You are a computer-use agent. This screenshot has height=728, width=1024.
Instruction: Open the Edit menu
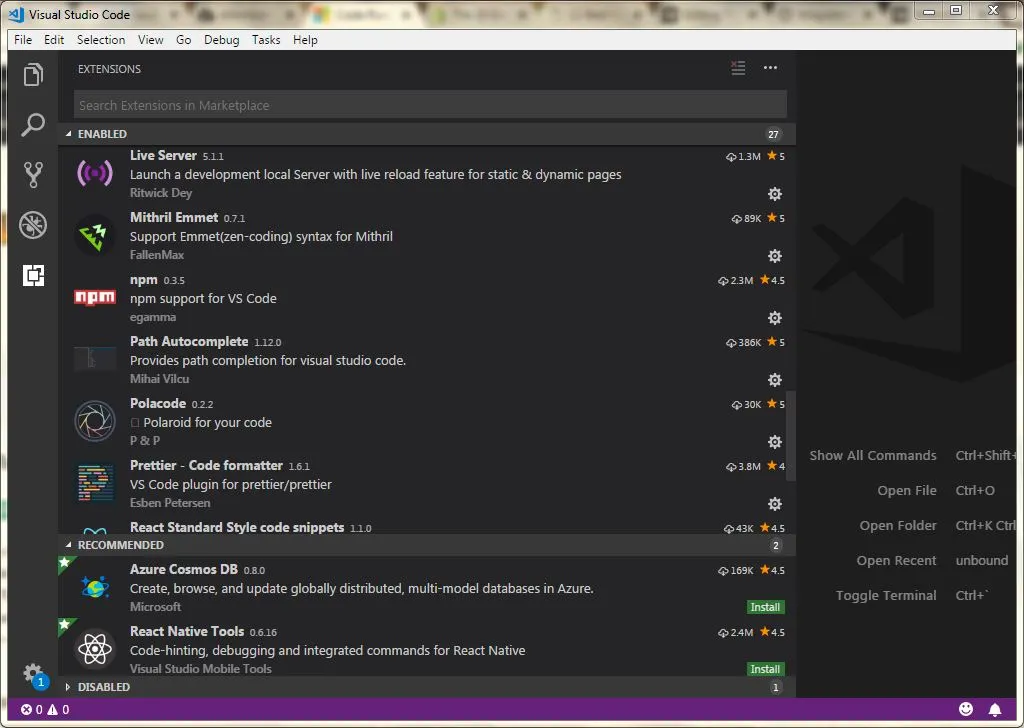54,40
